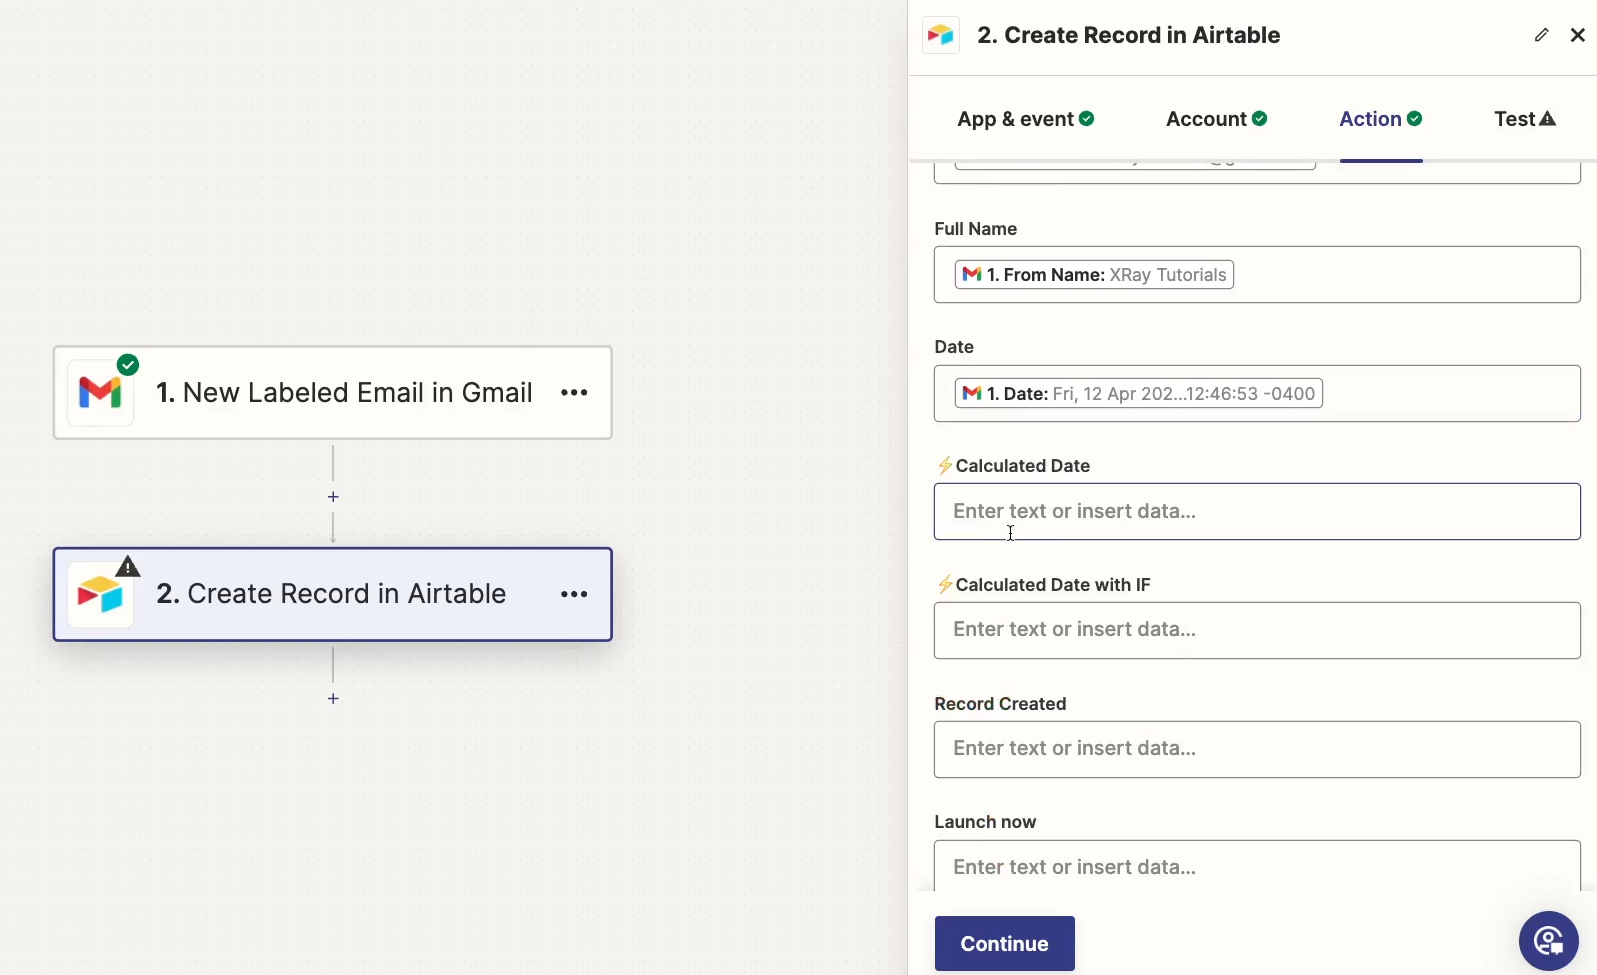The height and width of the screenshot is (975, 1597).
Task: Click the lightning bolt icon by Calculated Date
Action: (945, 466)
